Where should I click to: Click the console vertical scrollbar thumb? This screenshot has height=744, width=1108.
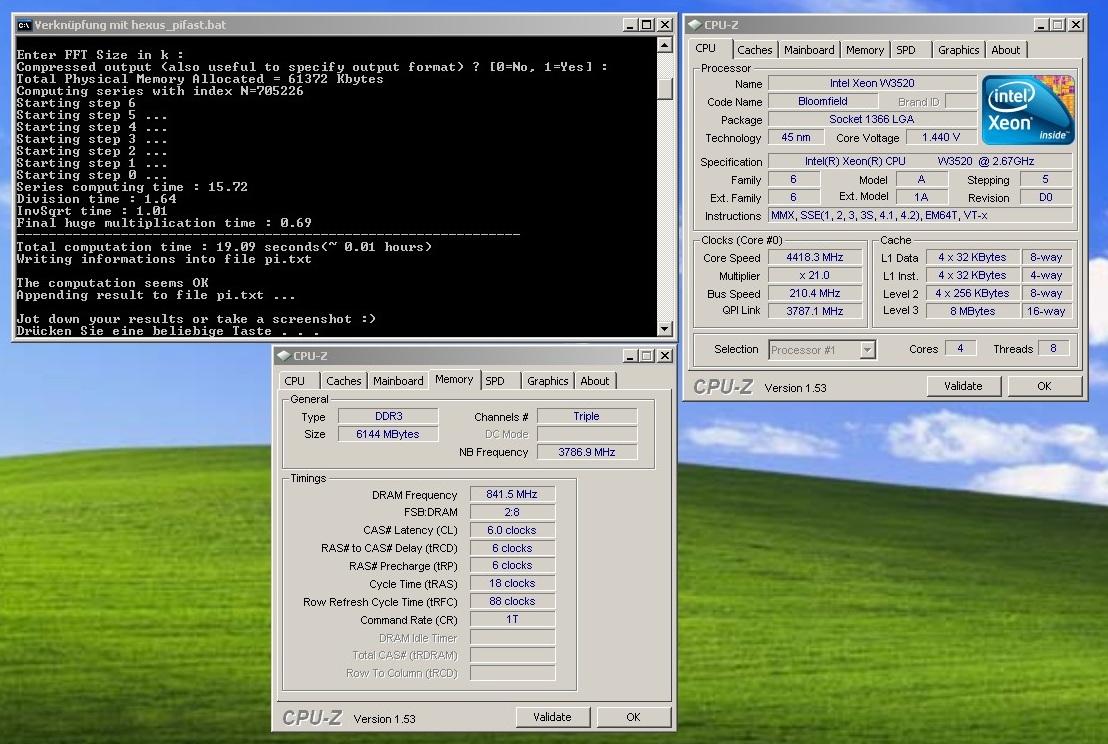tap(664, 88)
